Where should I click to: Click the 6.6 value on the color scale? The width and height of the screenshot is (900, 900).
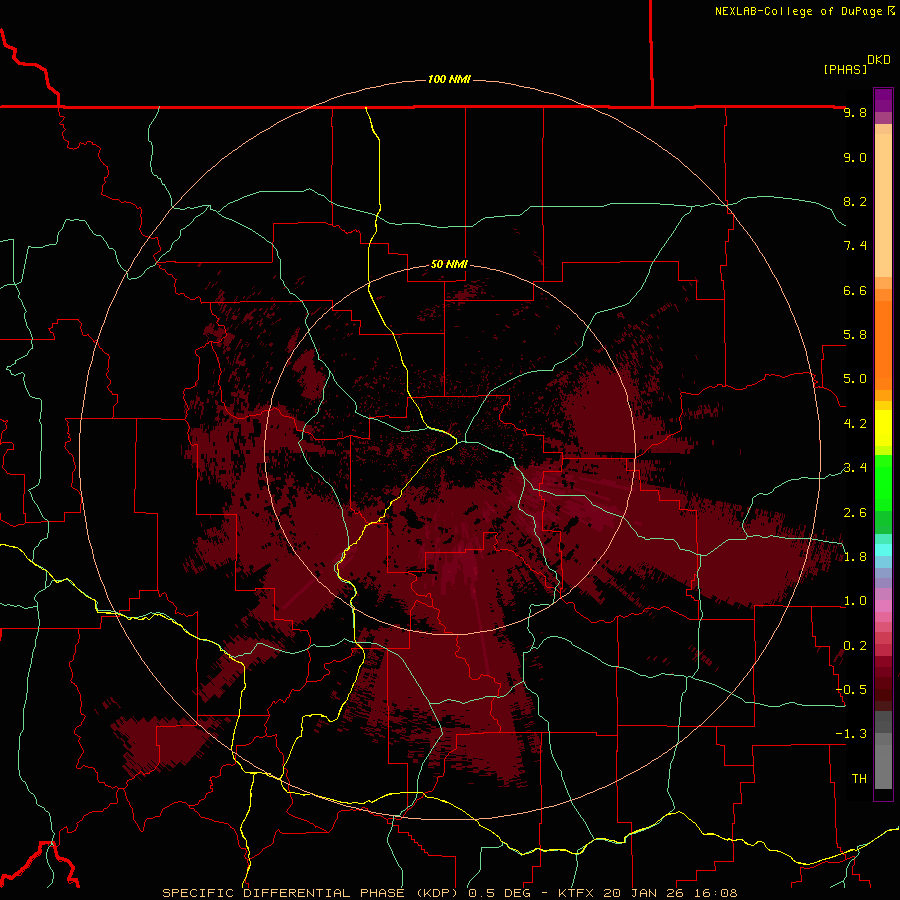point(855,290)
